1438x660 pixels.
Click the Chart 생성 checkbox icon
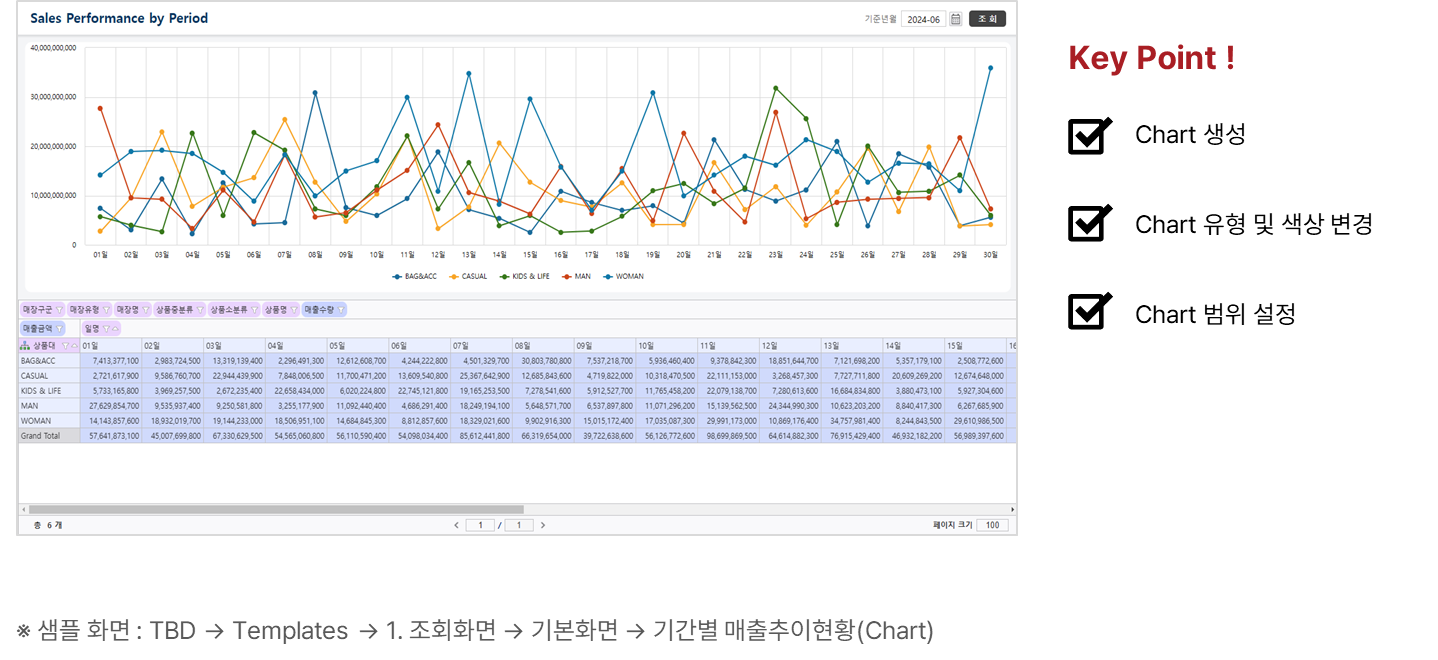1090,135
